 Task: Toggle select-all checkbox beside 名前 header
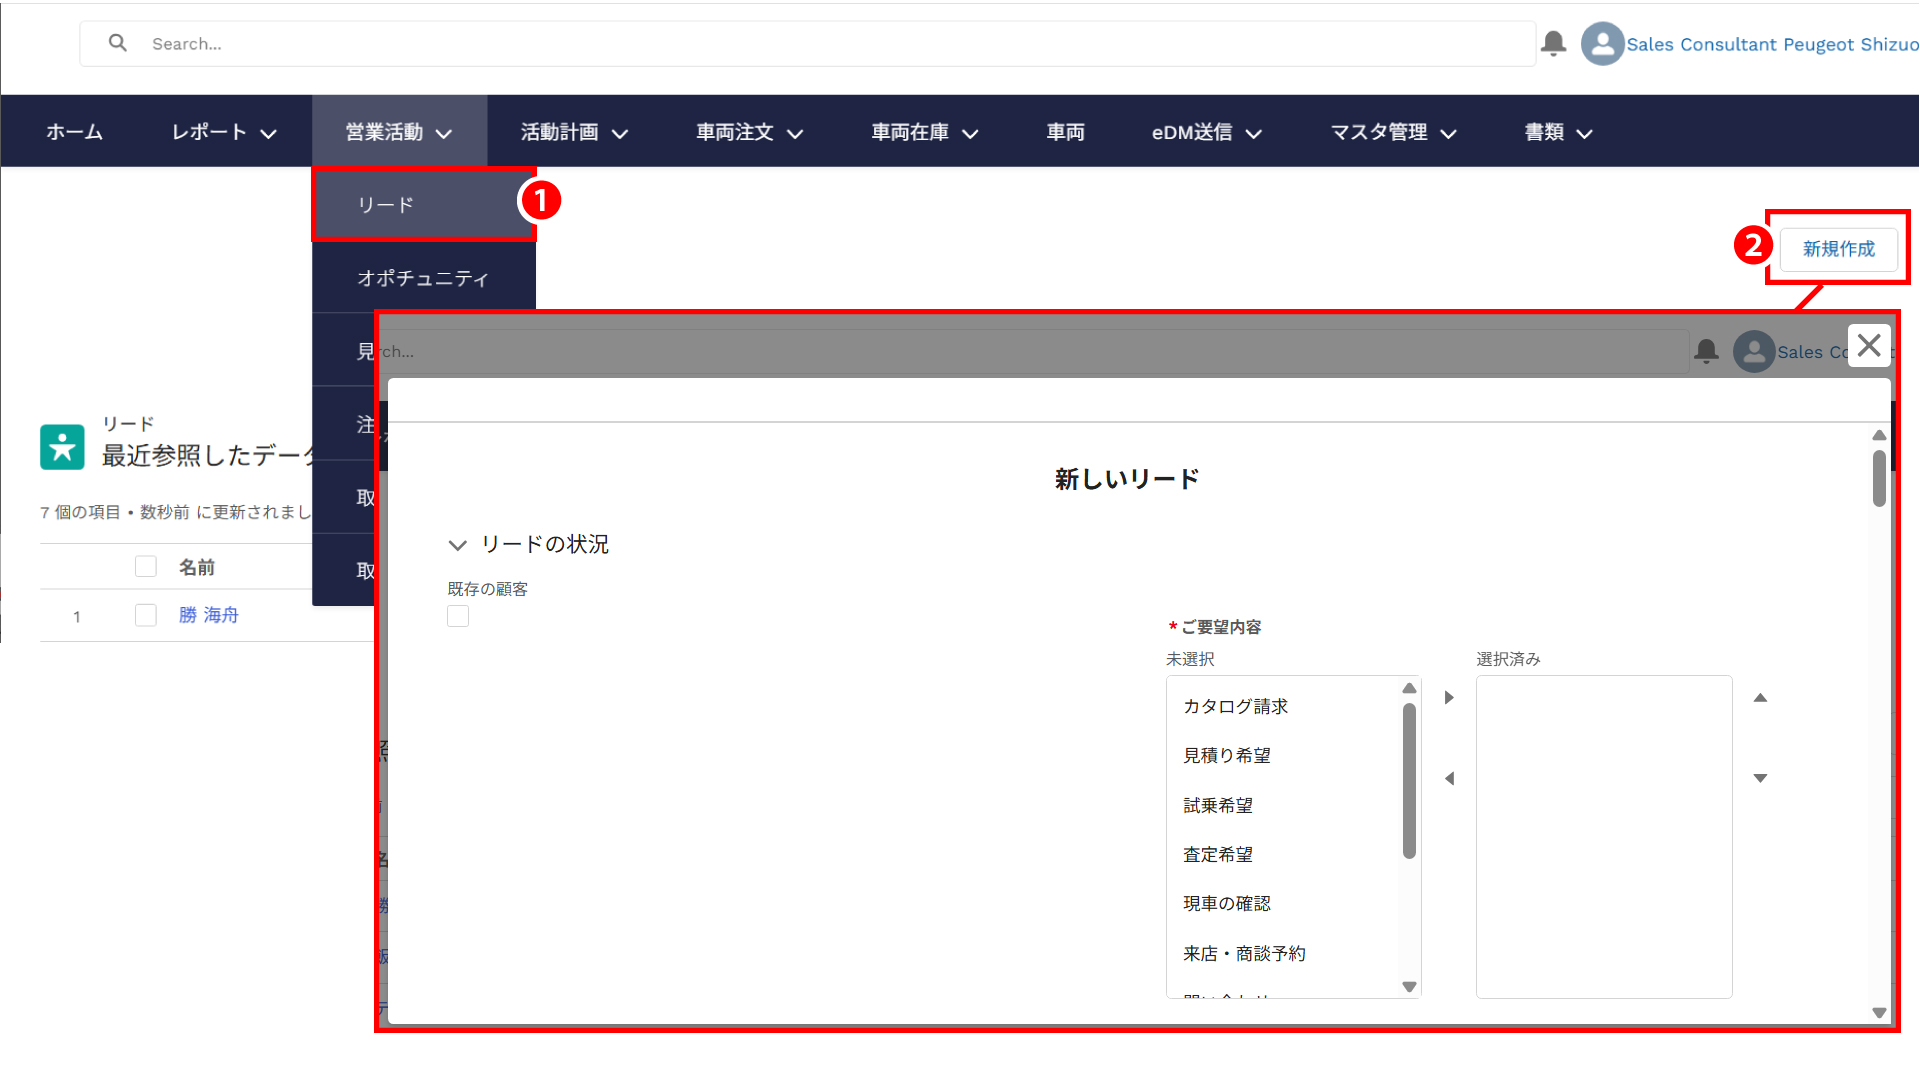tap(146, 567)
